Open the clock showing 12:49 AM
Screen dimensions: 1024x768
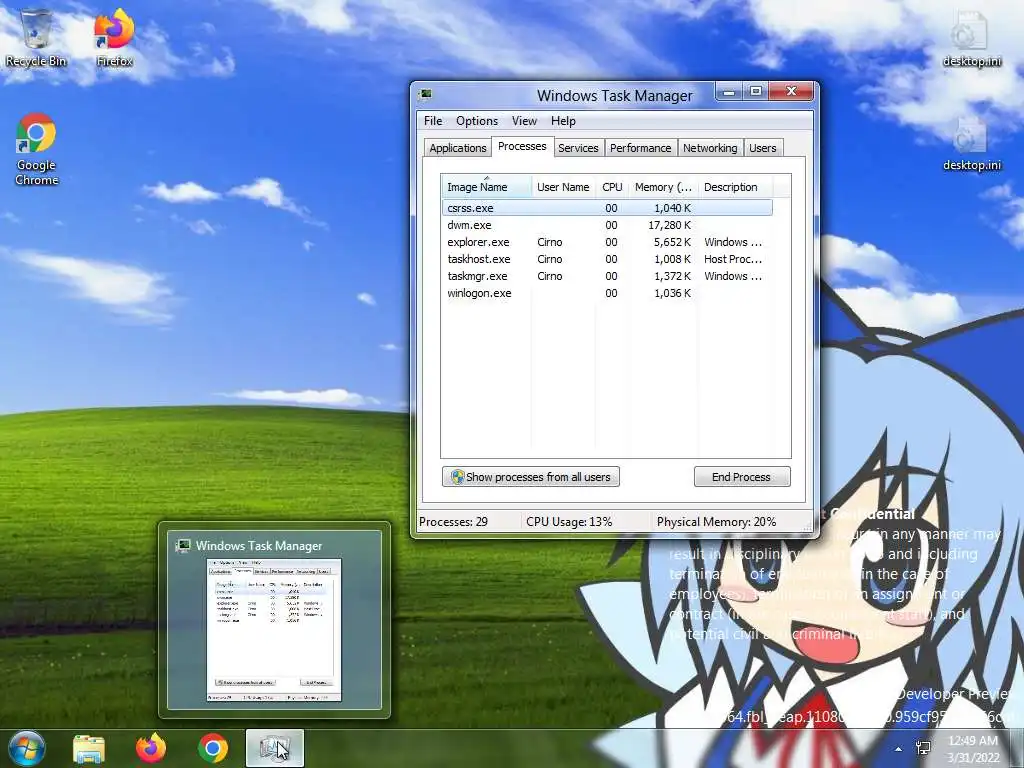point(973,749)
